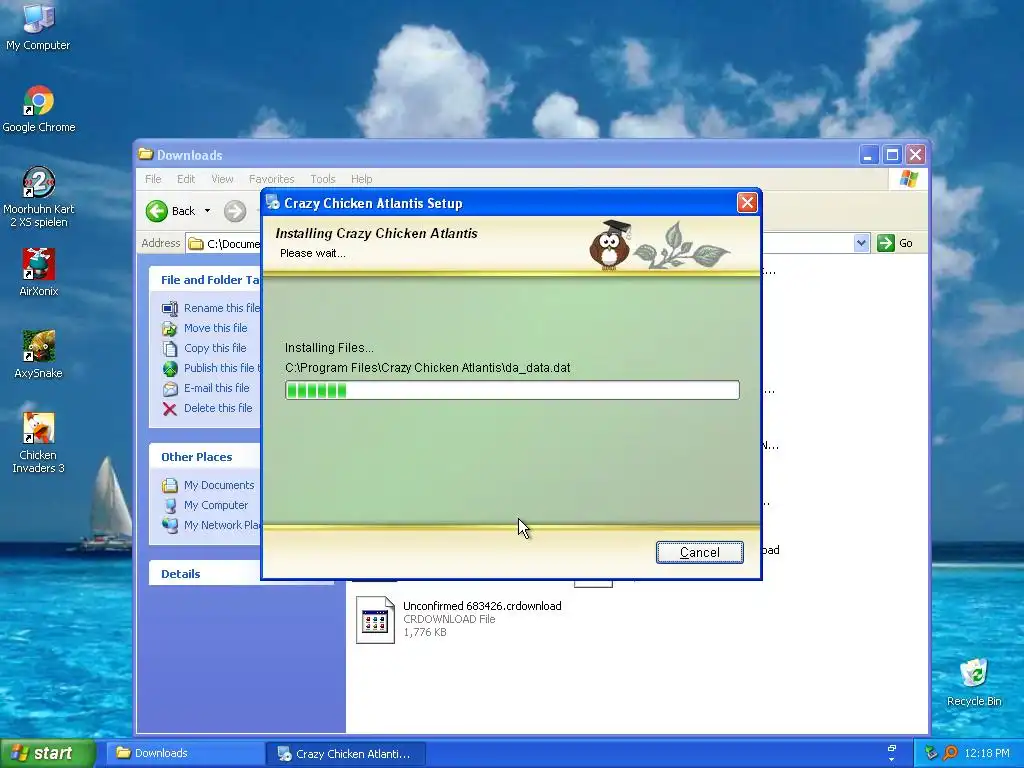The width and height of the screenshot is (1024, 768).
Task: Click the owl mascot image in setup header
Action: (610, 246)
